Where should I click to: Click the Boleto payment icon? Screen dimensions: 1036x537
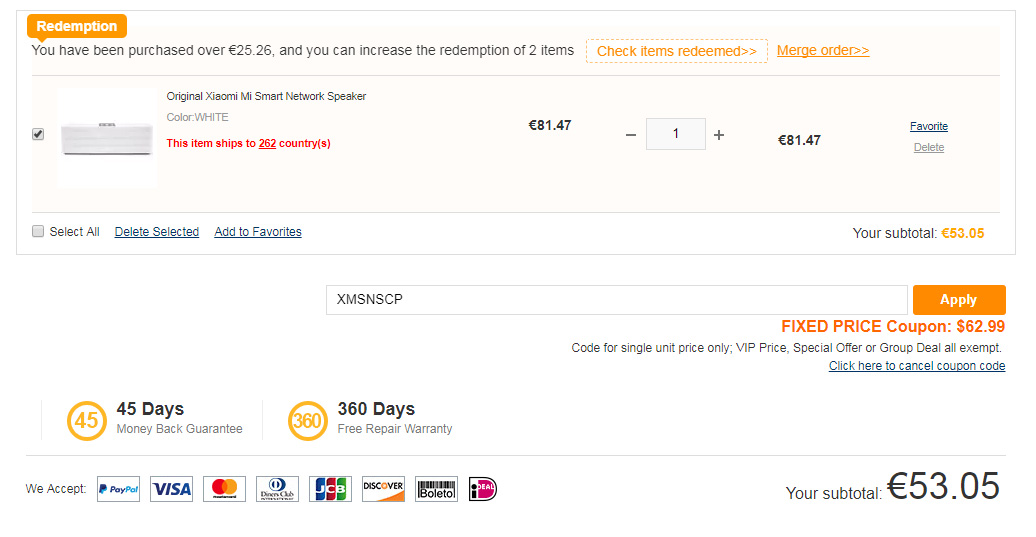[436, 489]
